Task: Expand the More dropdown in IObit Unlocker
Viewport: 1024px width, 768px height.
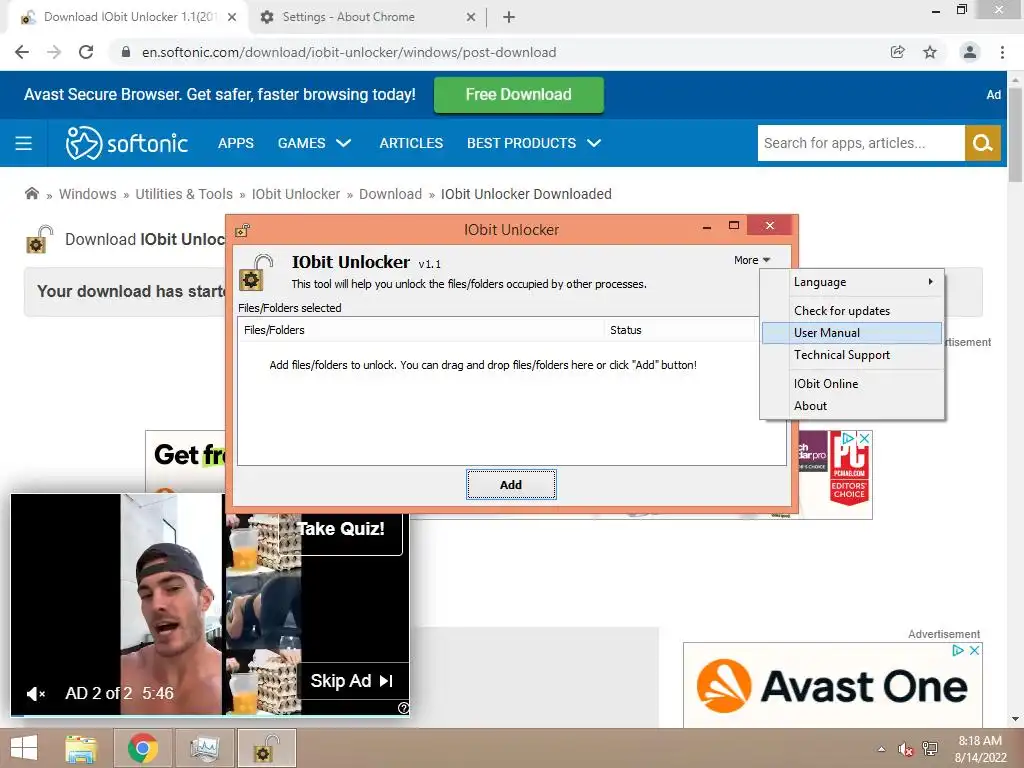Action: pos(752,260)
